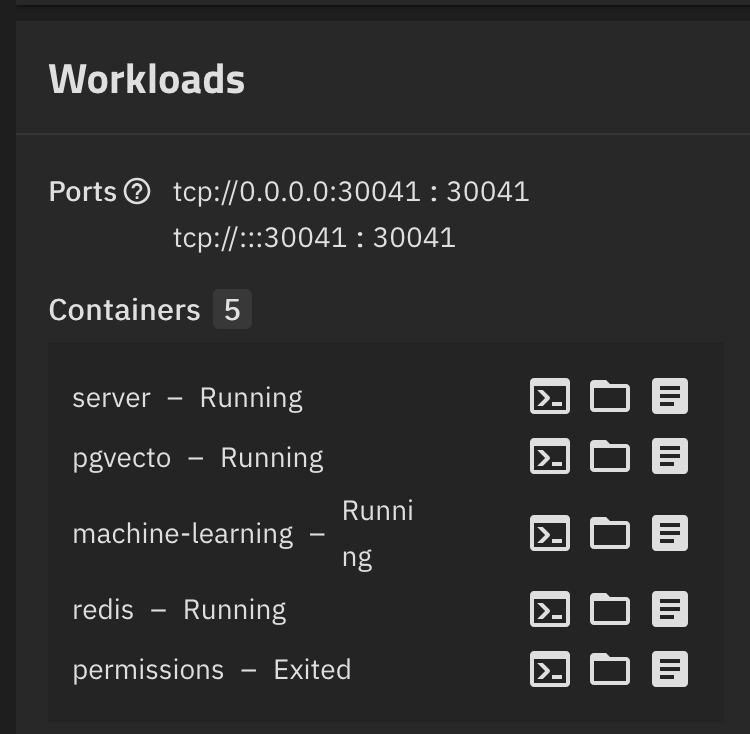This screenshot has width=750, height=734.
Task: Browse volume mounts of pgvecto container
Action: click(610, 456)
